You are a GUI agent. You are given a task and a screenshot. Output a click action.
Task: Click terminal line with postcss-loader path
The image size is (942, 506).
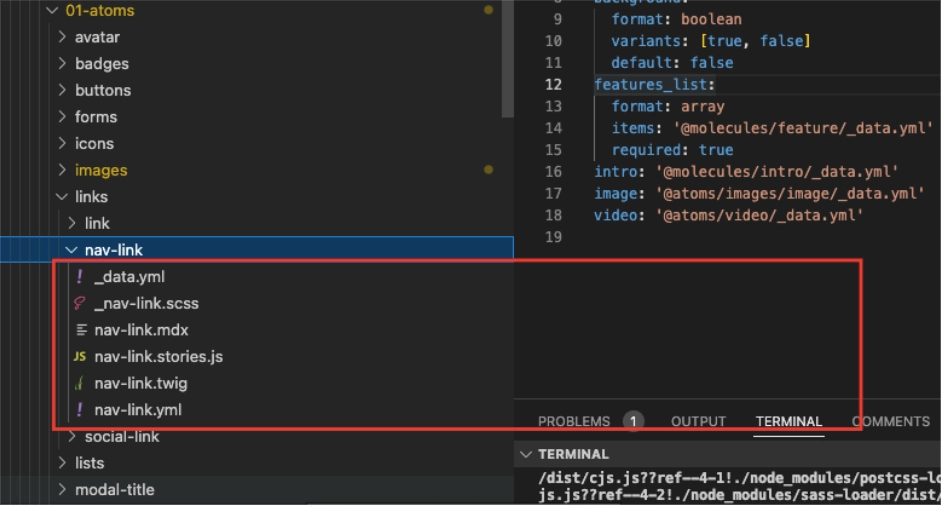740,478
